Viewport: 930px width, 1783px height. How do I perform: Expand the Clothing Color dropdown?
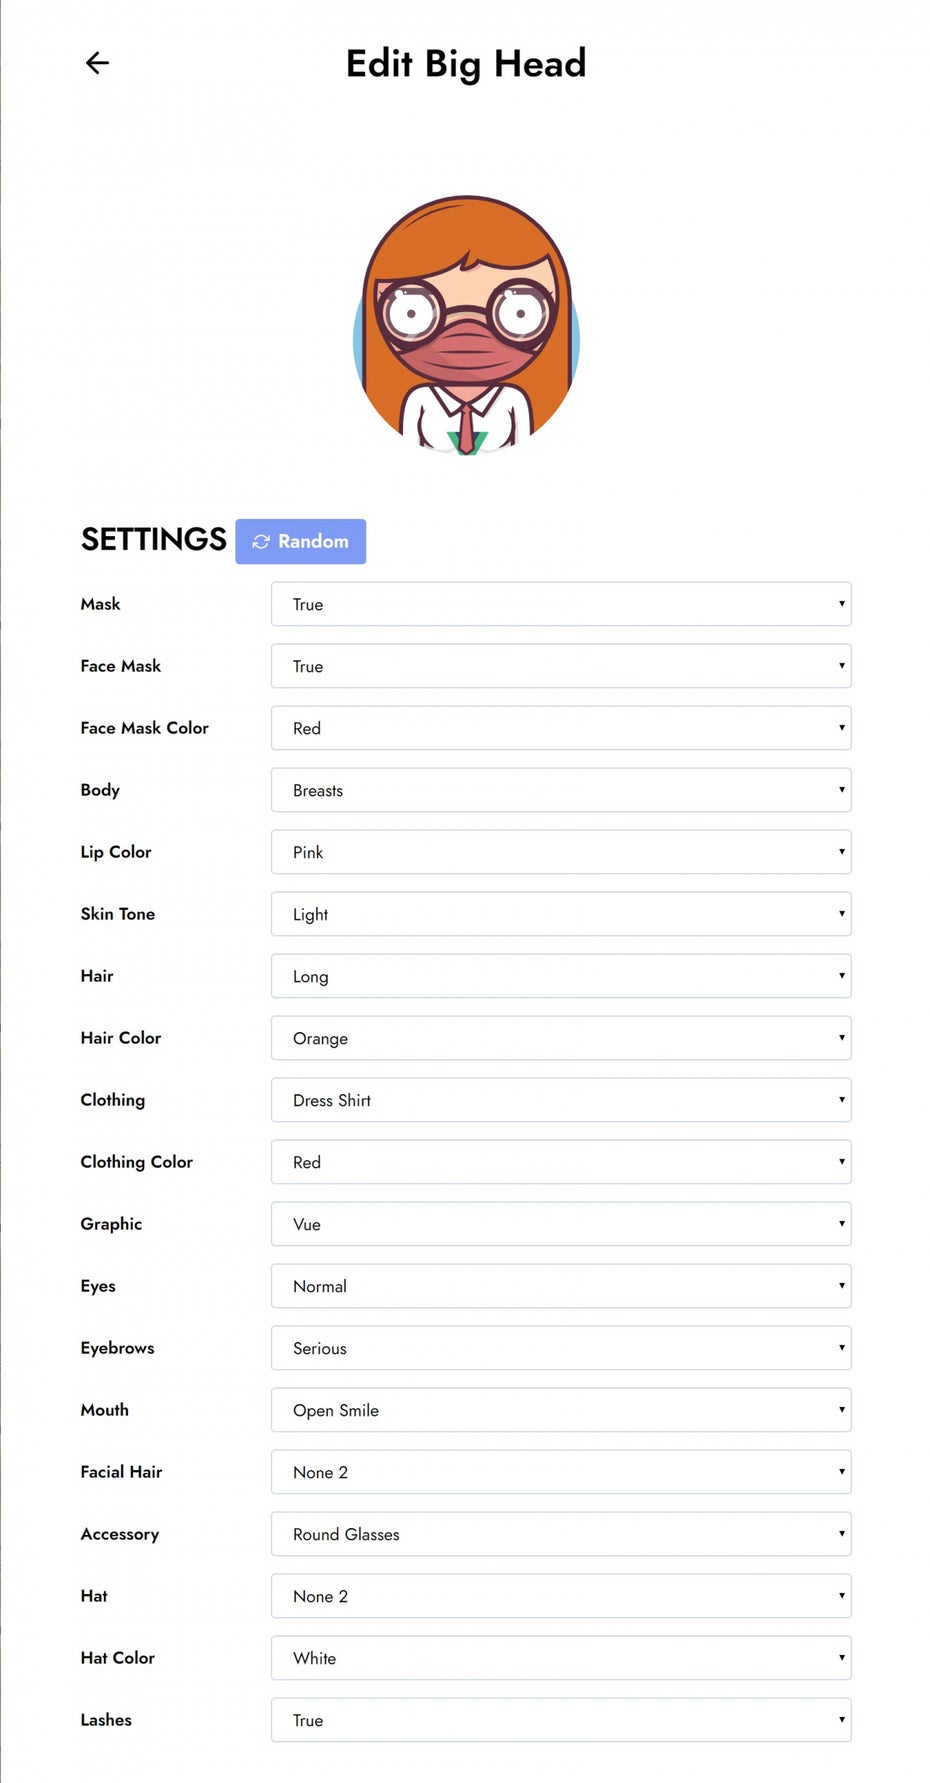pyautogui.click(x=561, y=1162)
